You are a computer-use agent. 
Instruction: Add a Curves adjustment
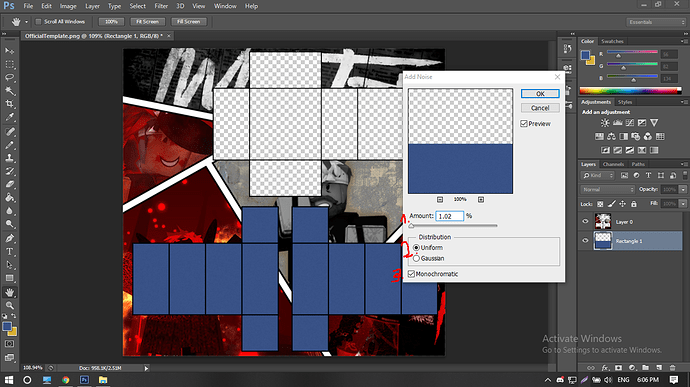click(630, 123)
